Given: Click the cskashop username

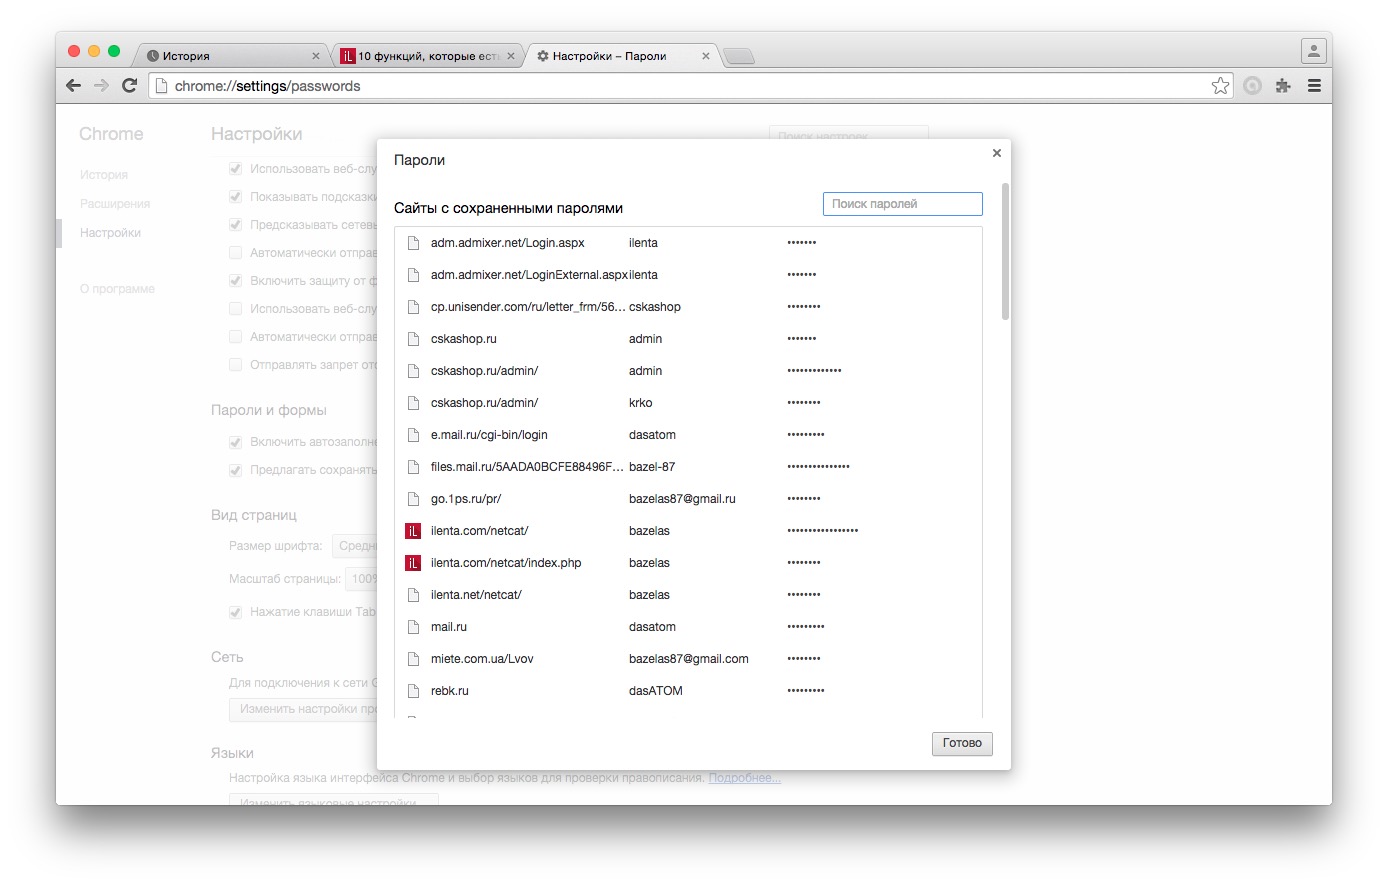Looking at the screenshot, I should [655, 307].
